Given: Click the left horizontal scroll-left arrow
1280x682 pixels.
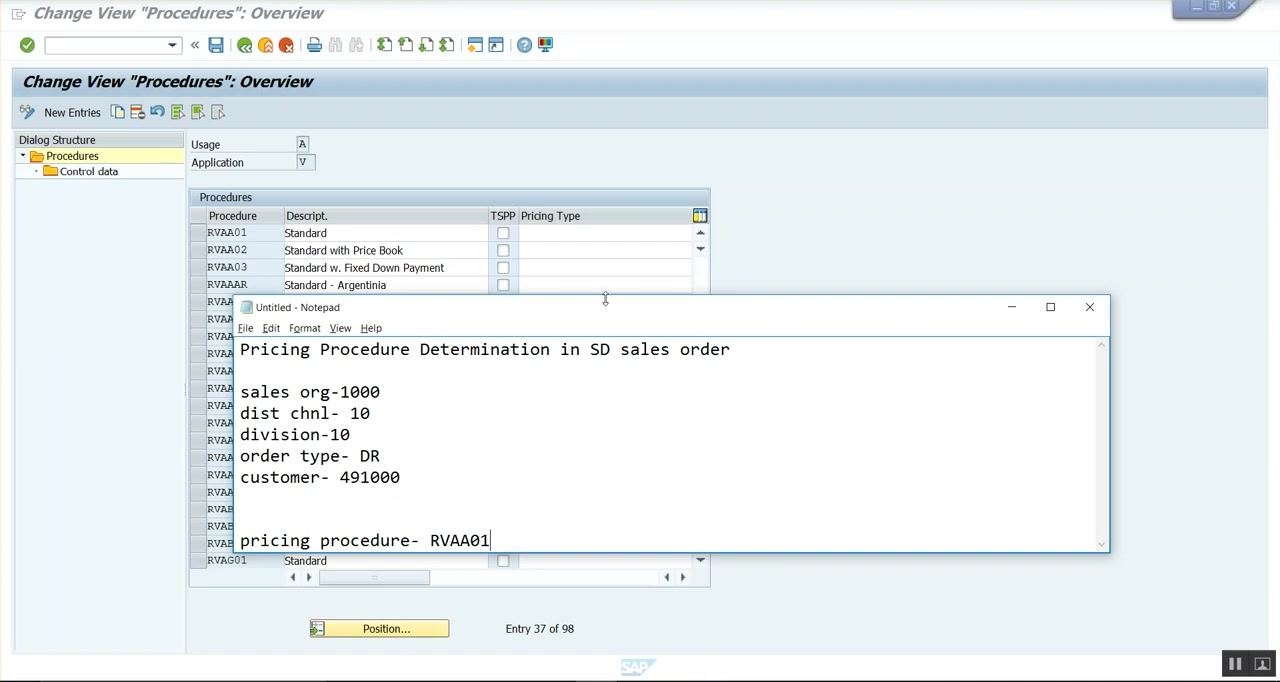Looking at the screenshot, I should (293, 577).
